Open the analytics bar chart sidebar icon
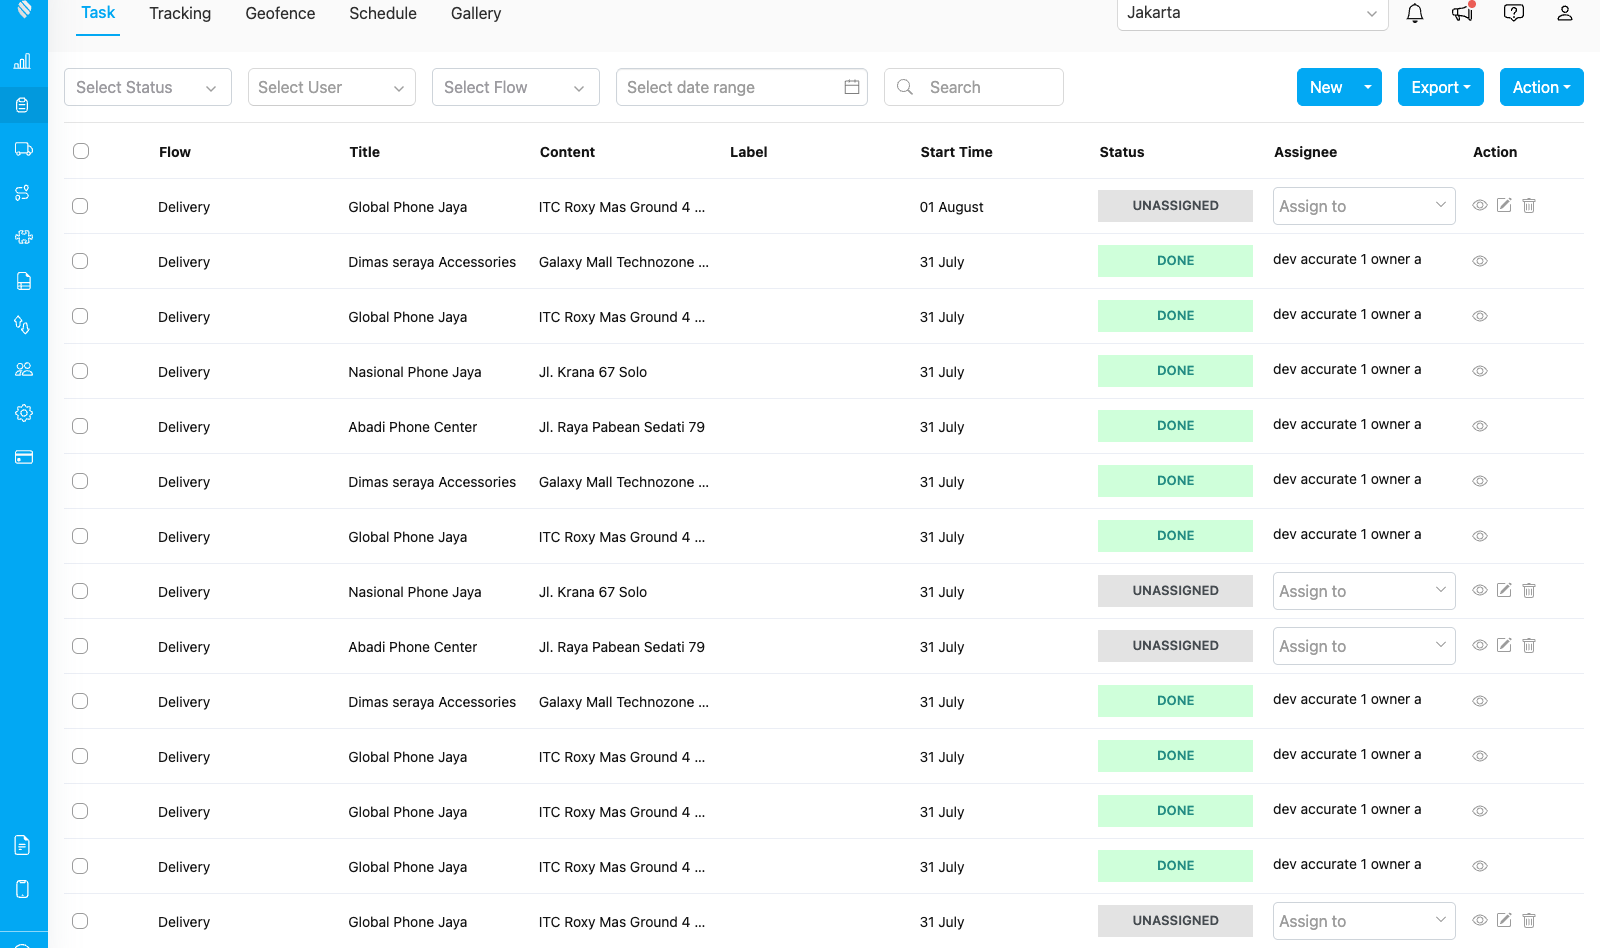This screenshot has width=1600, height=948. pos(23,61)
